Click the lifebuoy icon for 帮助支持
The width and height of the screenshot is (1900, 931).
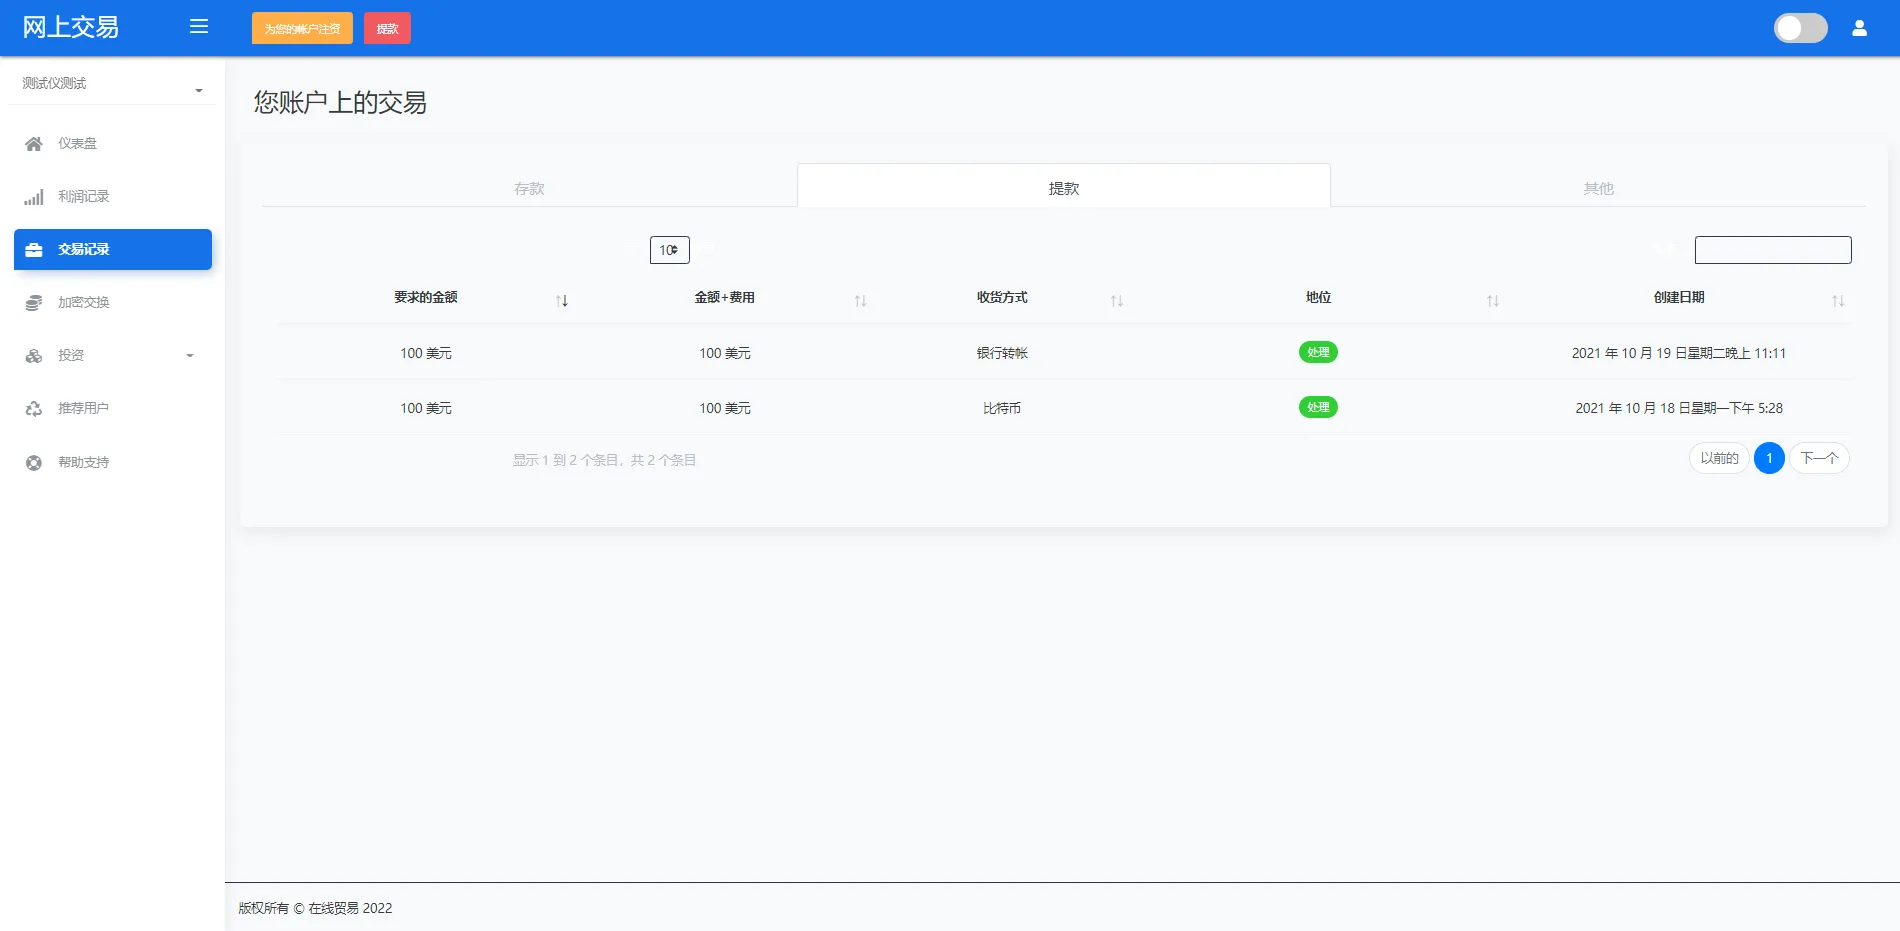34,463
